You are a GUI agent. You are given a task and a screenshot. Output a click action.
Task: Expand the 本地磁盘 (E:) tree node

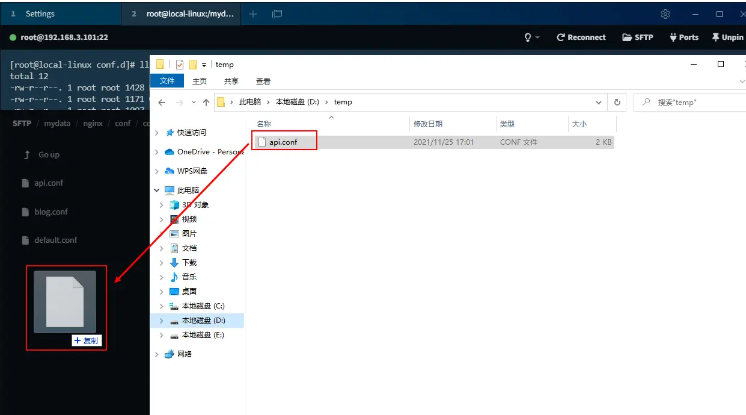[x=161, y=335]
